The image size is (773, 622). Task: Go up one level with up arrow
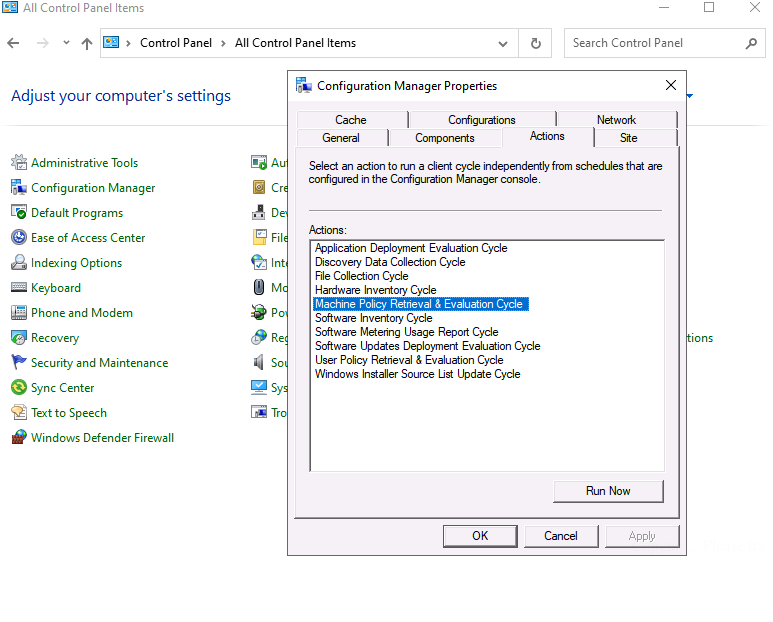point(87,44)
